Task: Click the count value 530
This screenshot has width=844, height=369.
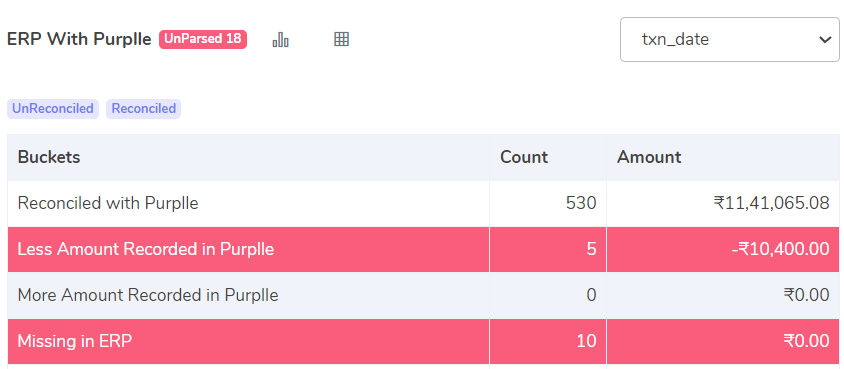Action: click(581, 203)
